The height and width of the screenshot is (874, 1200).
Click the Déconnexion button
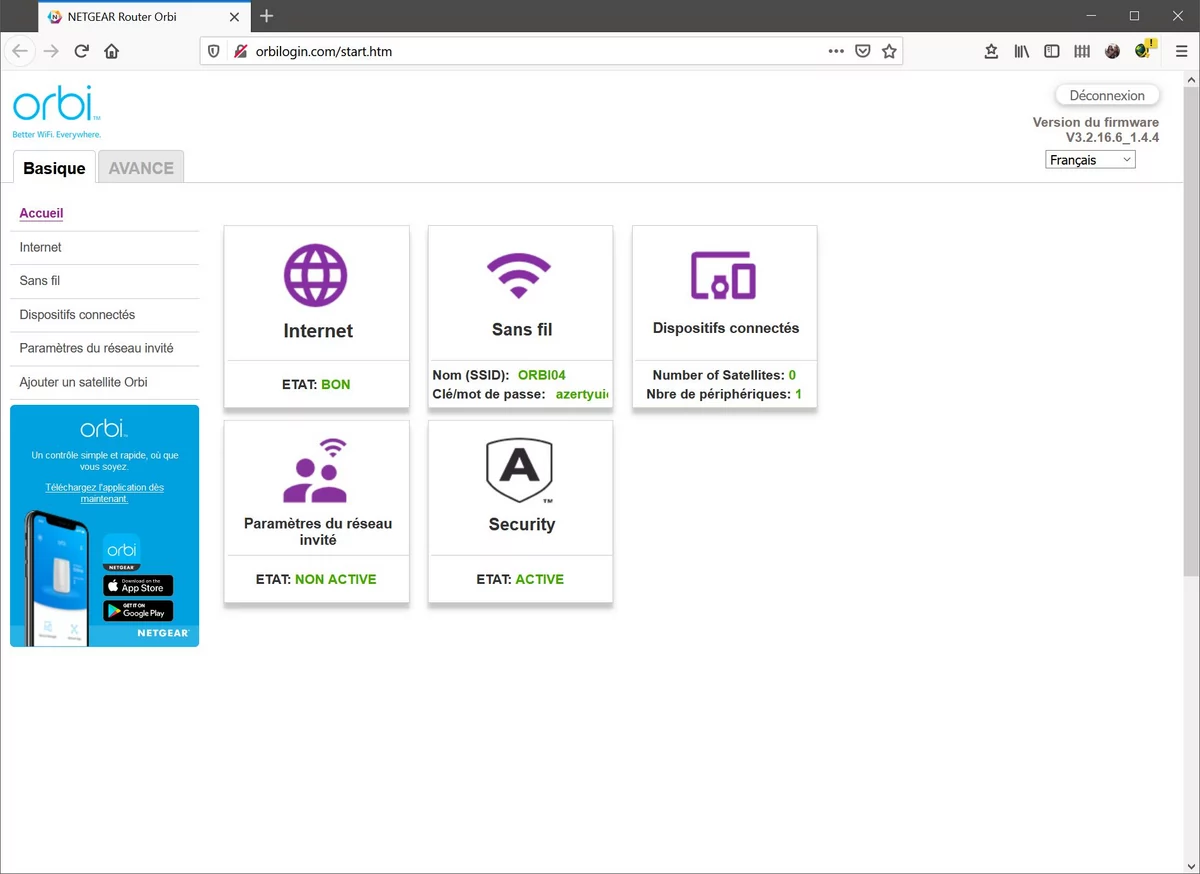click(x=1107, y=96)
